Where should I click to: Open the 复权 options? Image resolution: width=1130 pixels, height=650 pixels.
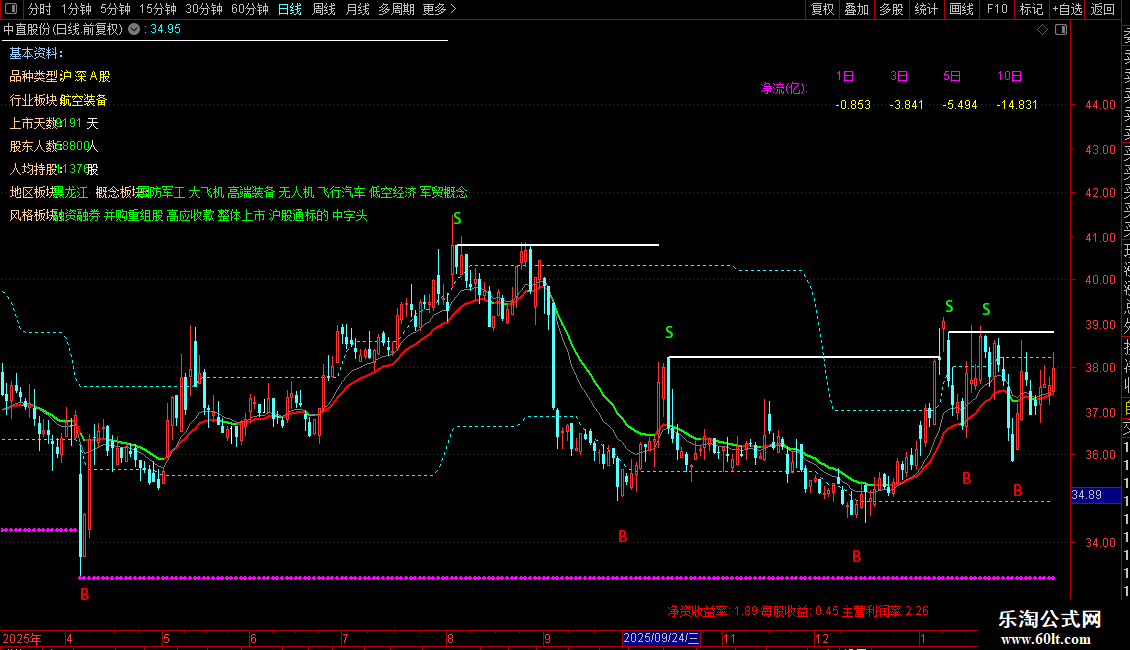tap(822, 9)
